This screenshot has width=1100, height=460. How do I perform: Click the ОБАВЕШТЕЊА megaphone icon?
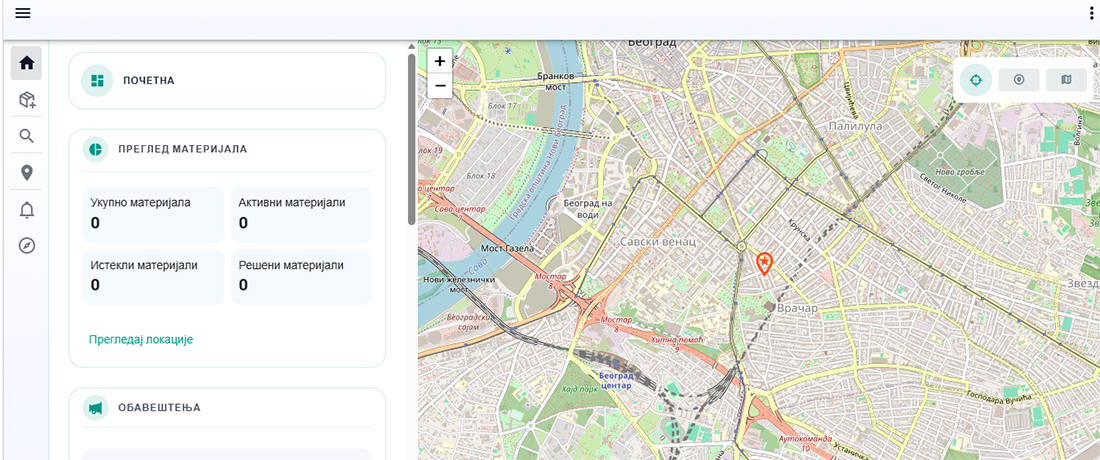tap(95, 407)
